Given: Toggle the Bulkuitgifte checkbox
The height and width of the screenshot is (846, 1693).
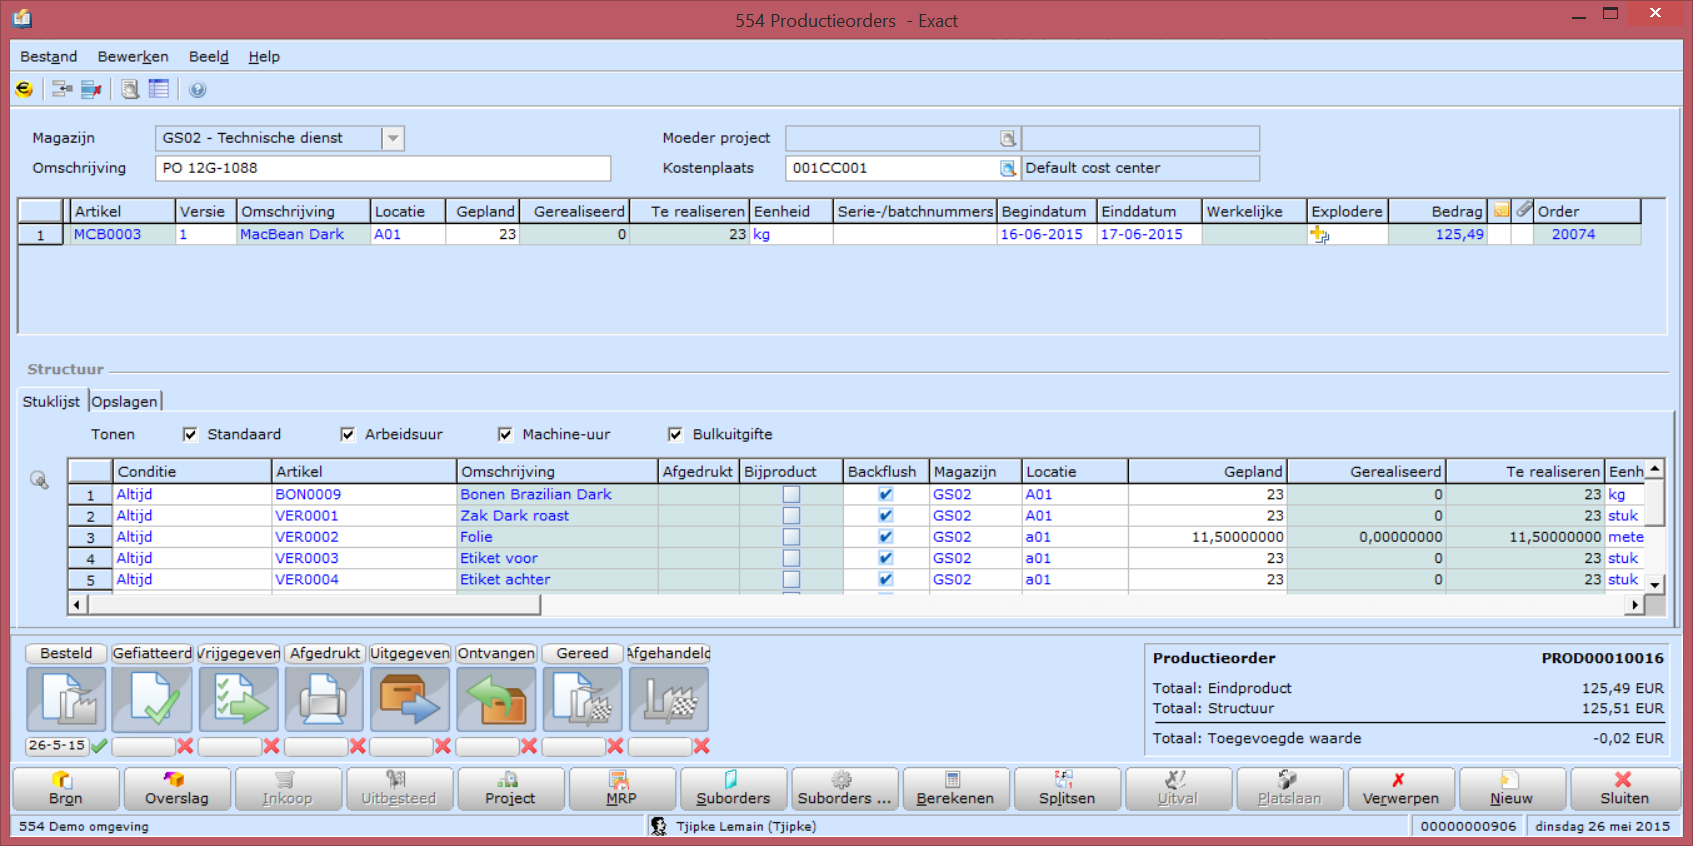Looking at the screenshot, I should point(675,434).
